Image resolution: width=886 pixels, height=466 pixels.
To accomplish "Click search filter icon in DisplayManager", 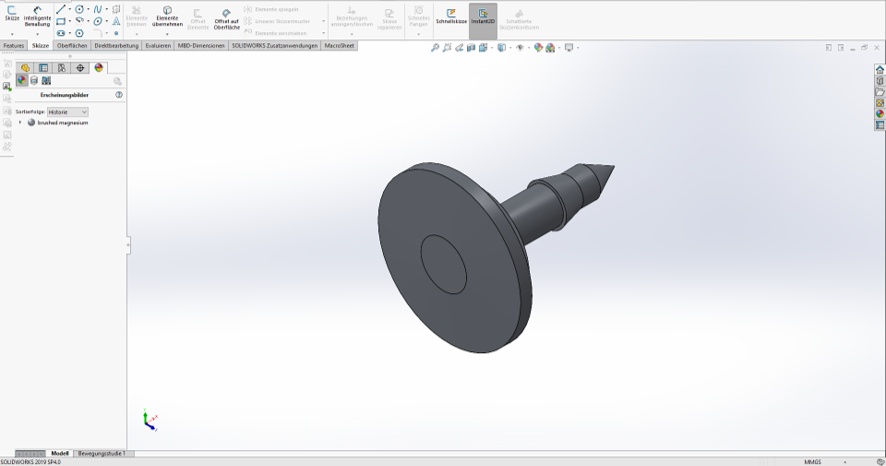I will (118, 81).
